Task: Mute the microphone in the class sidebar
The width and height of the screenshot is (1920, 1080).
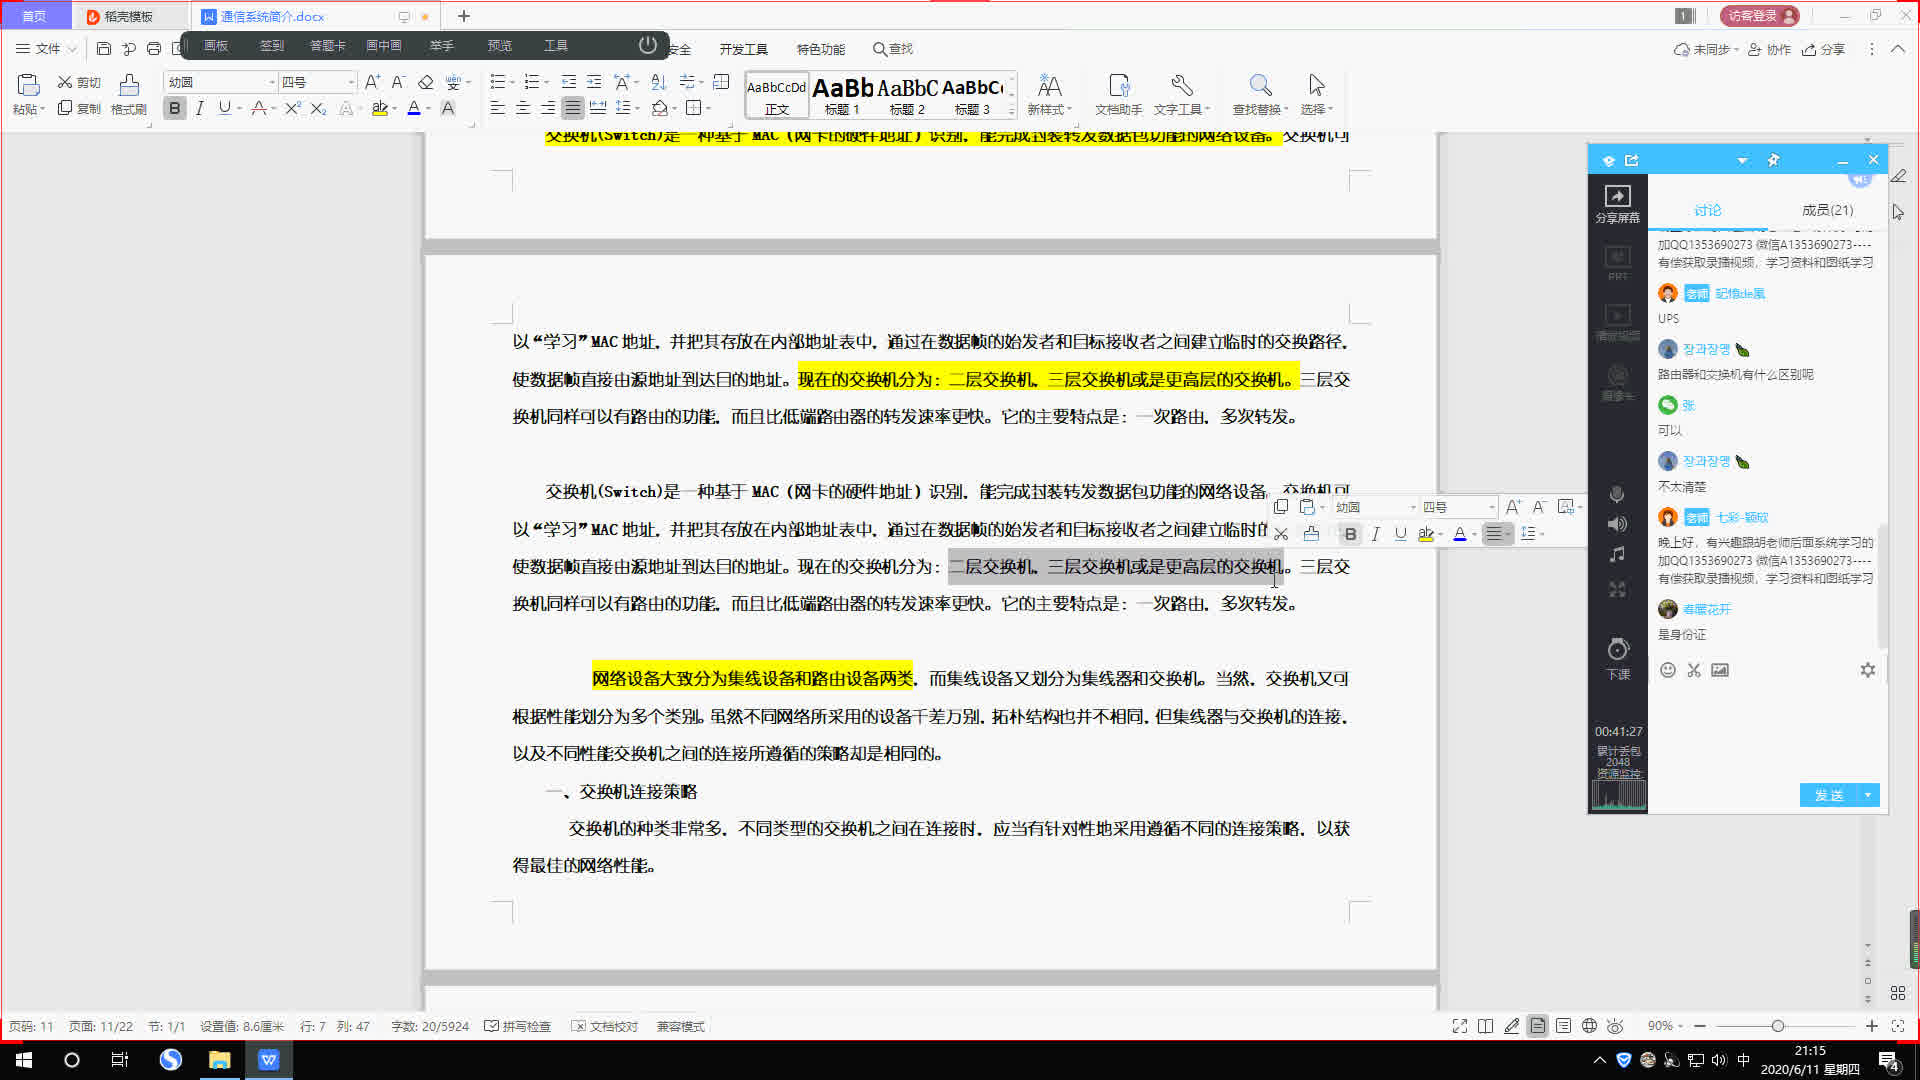Action: tap(1617, 493)
